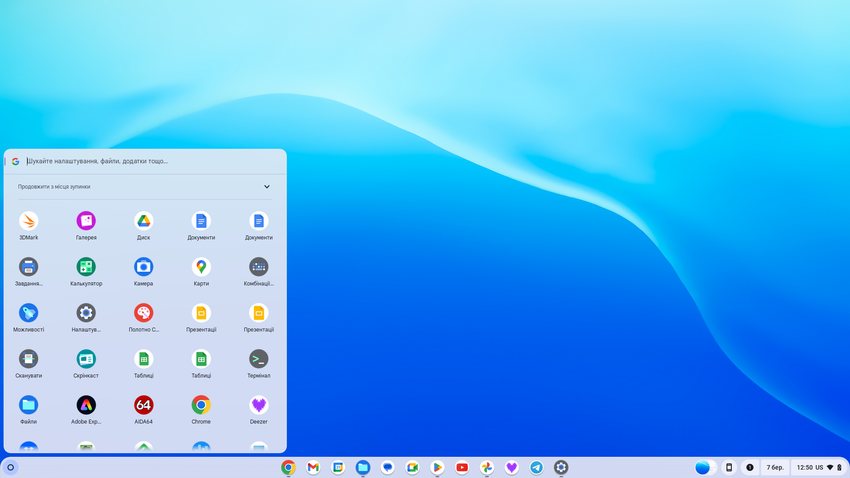The width and height of the screenshot is (850, 478).
Task: Click the launcher circle button on the shelf
Action: pos(10,467)
